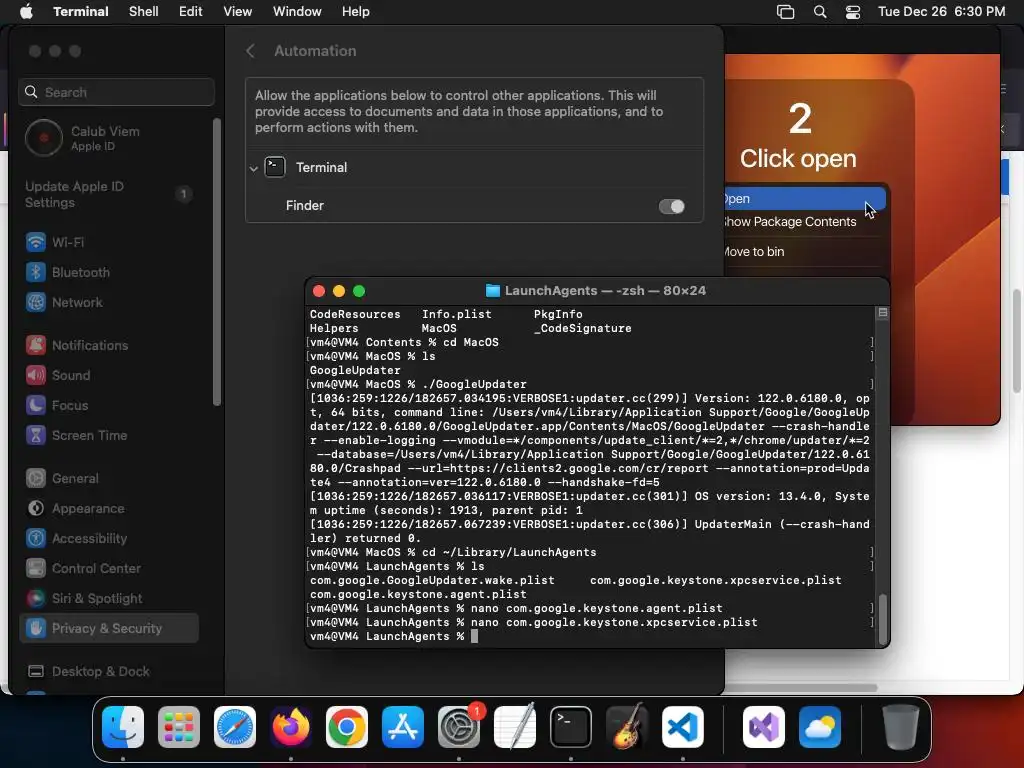Open the Edit menu
Screen dimensions: 1024x768
(x=191, y=11)
